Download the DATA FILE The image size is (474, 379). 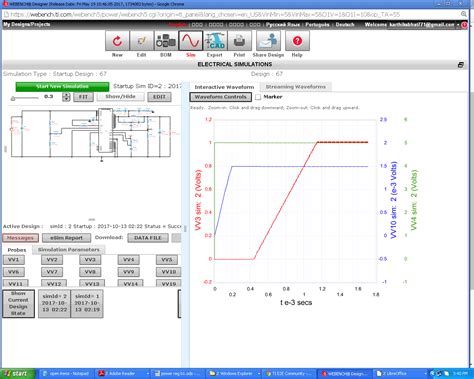148,238
